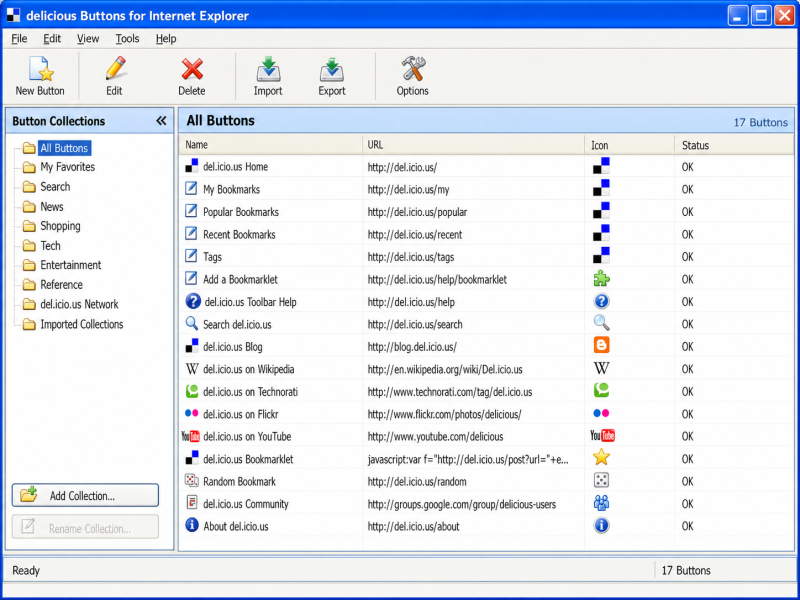The height and width of the screenshot is (600, 800).
Task: Select the del.icio.us on Wikipedia row name
Action: point(248,369)
